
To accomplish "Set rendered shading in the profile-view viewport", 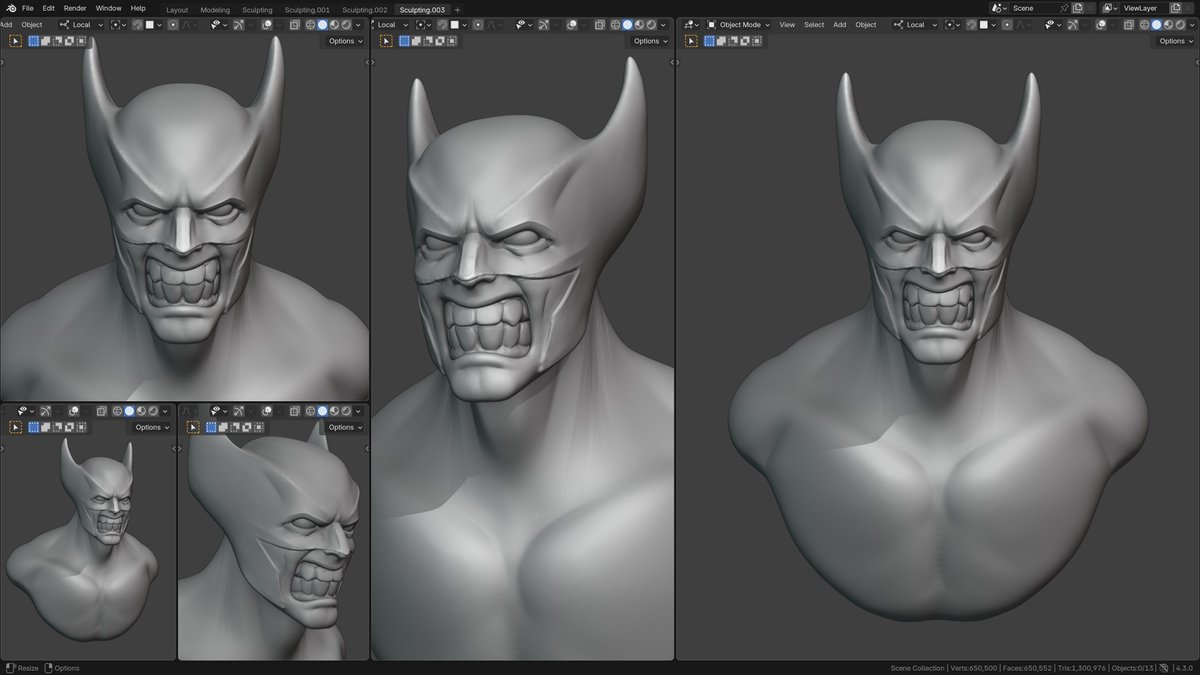I will [346, 411].
